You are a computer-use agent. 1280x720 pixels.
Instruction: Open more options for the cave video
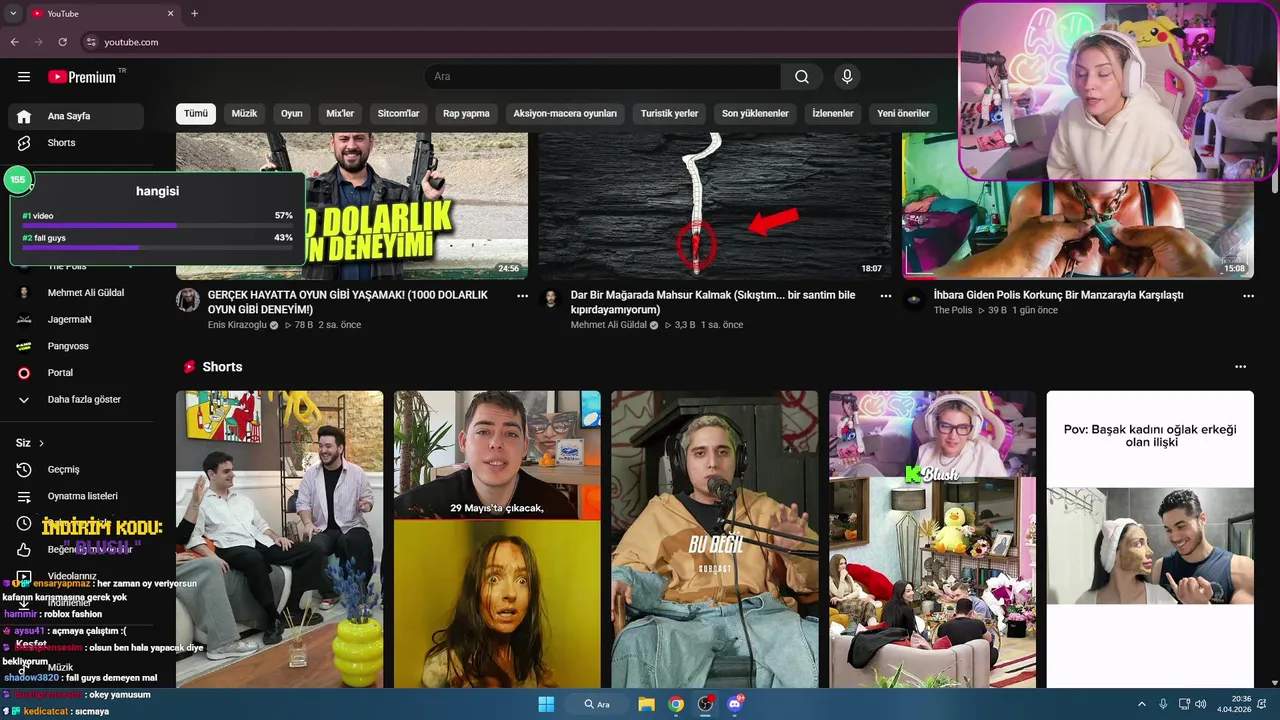[885, 296]
